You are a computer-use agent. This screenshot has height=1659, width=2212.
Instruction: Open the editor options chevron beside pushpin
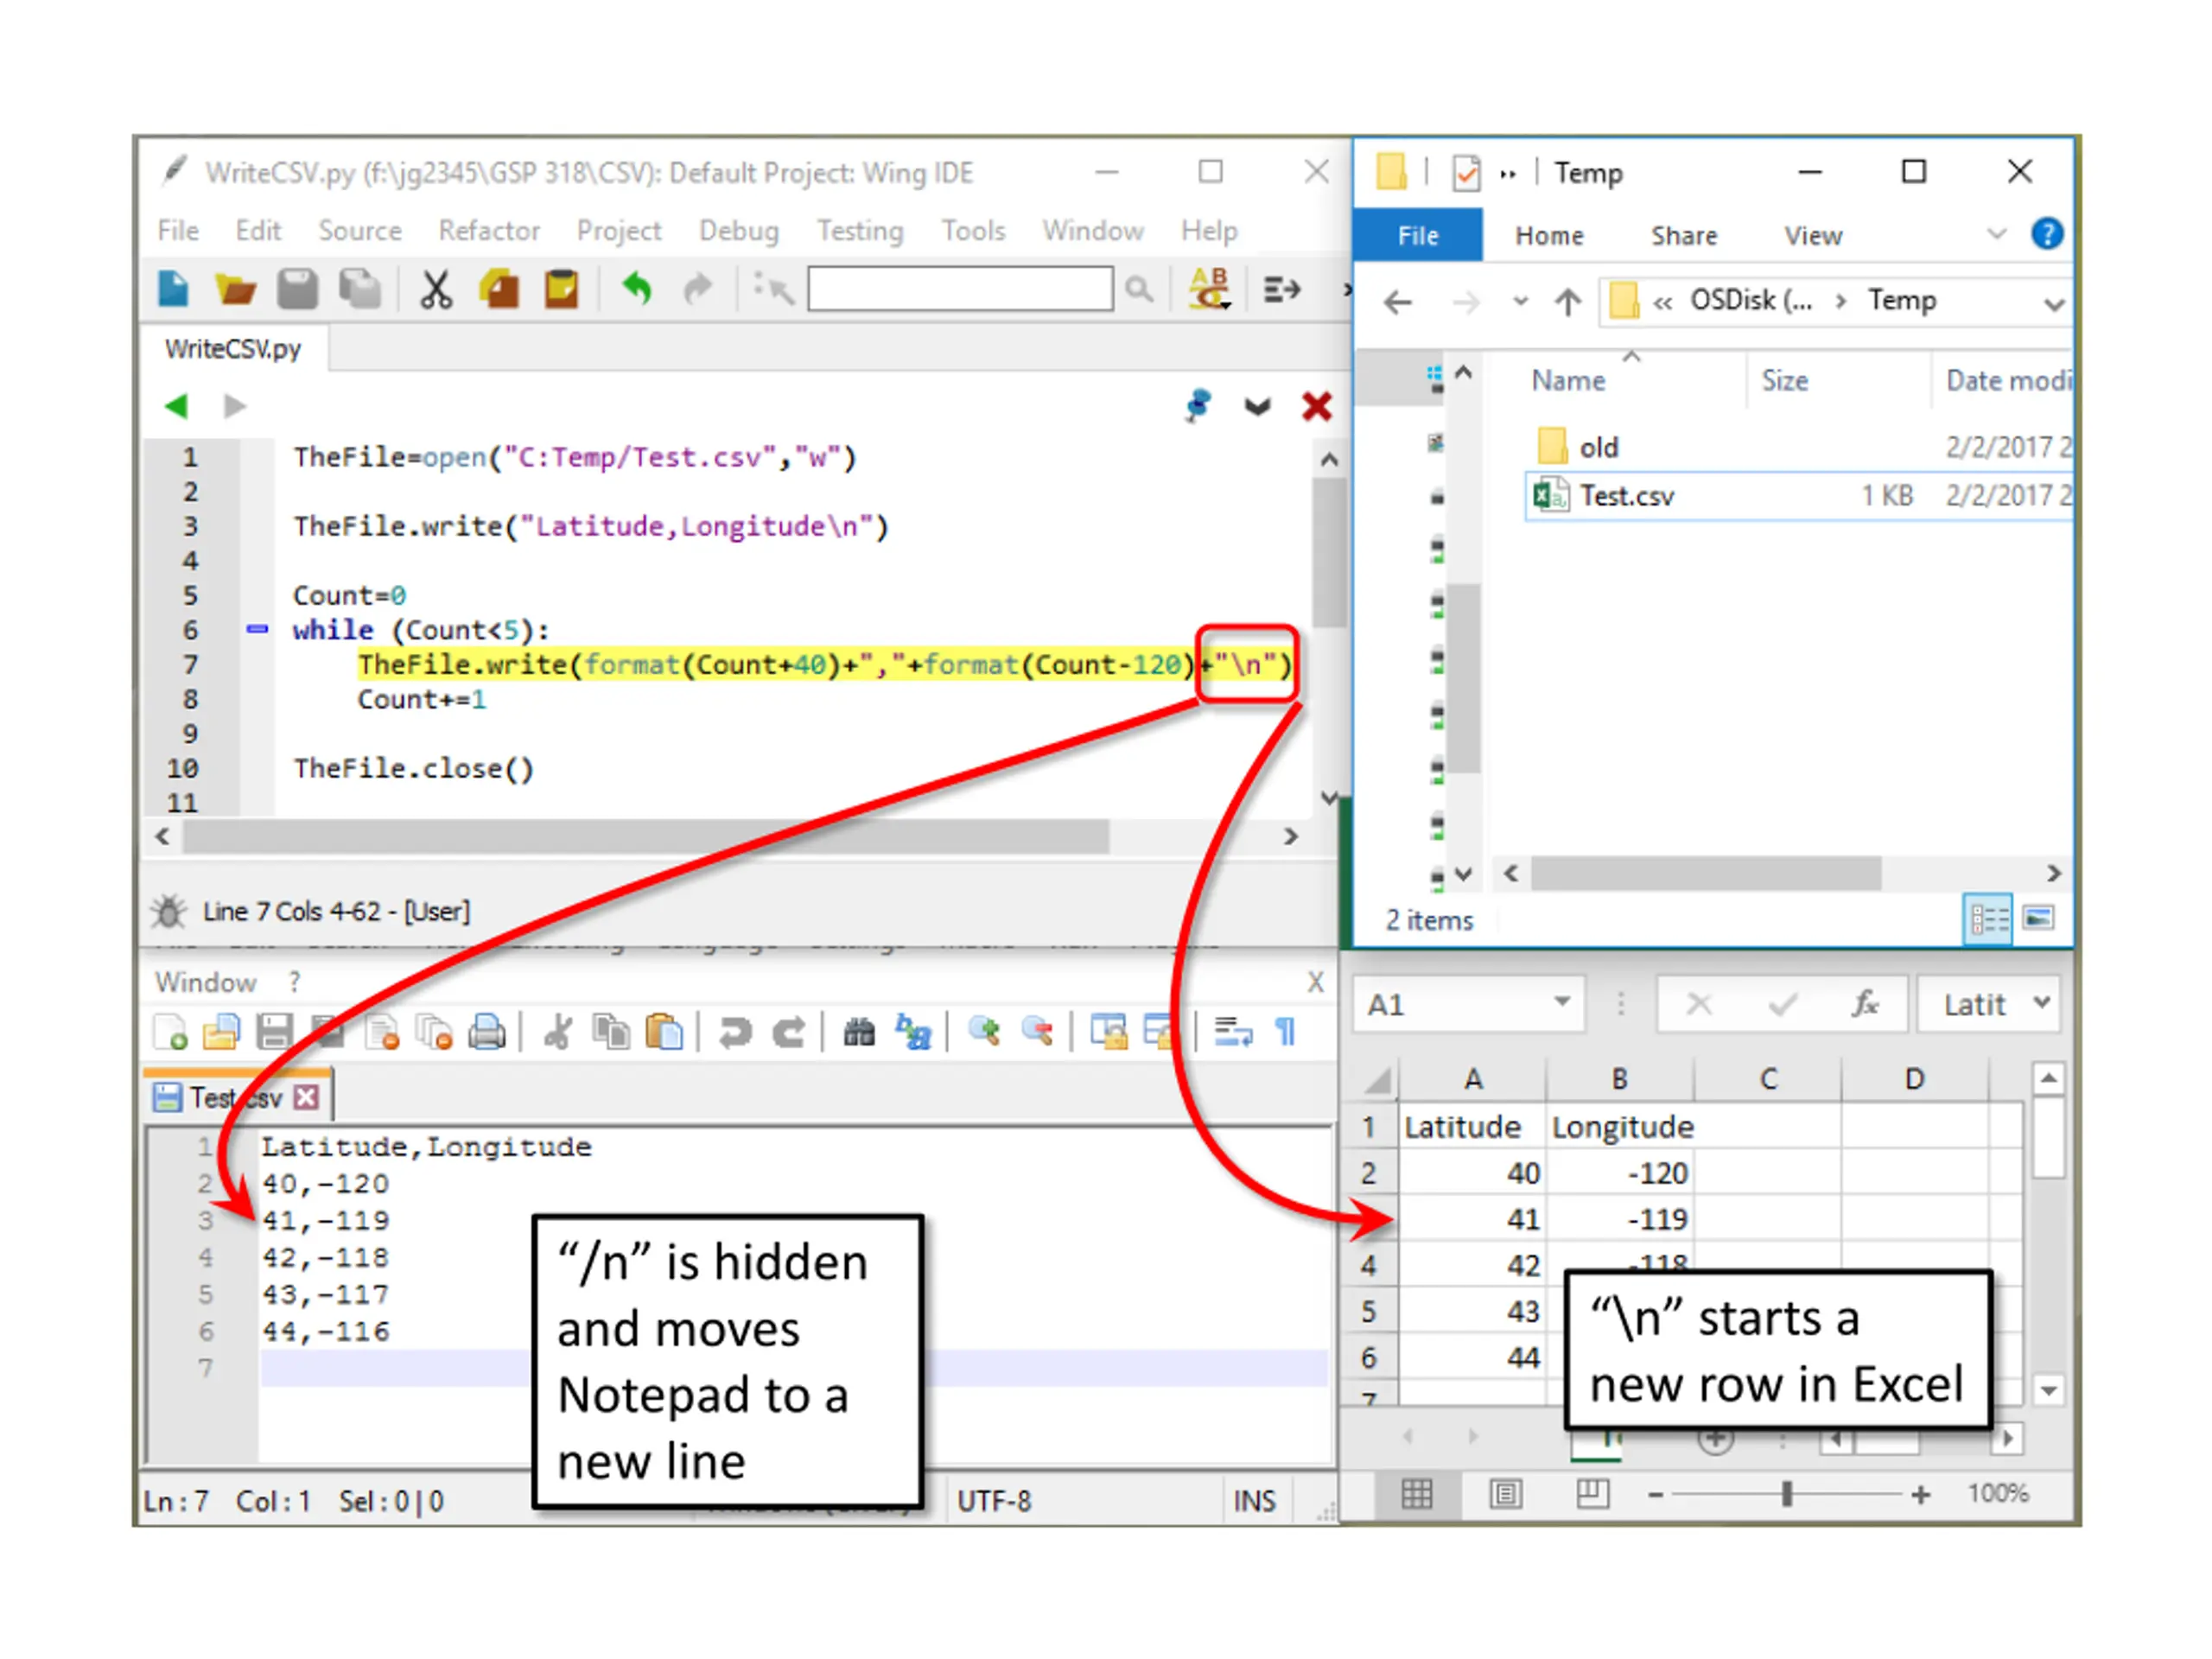1258,406
